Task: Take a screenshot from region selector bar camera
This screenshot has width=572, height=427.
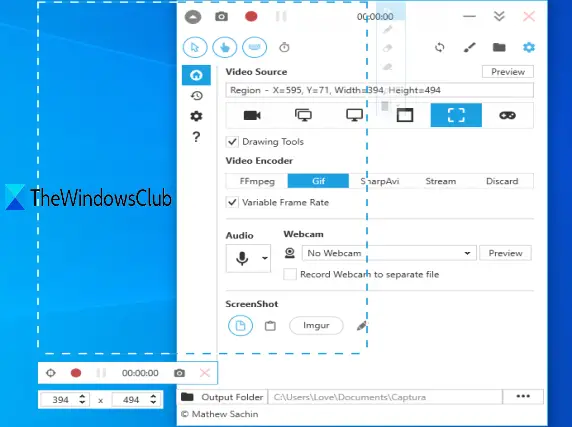Action: coord(179,373)
